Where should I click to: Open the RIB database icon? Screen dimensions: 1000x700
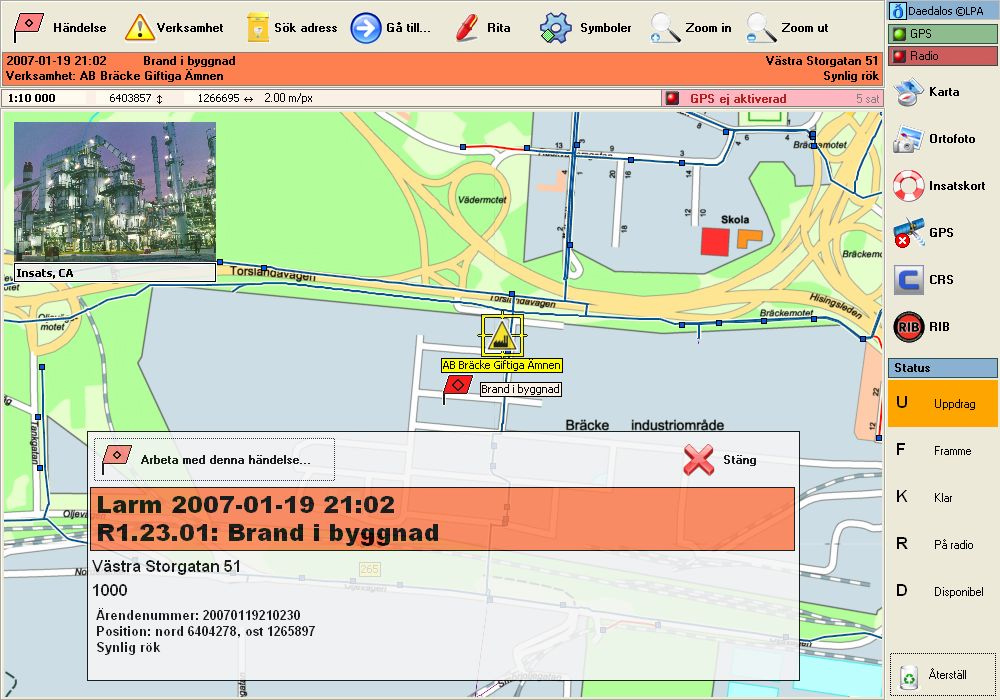click(x=908, y=327)
